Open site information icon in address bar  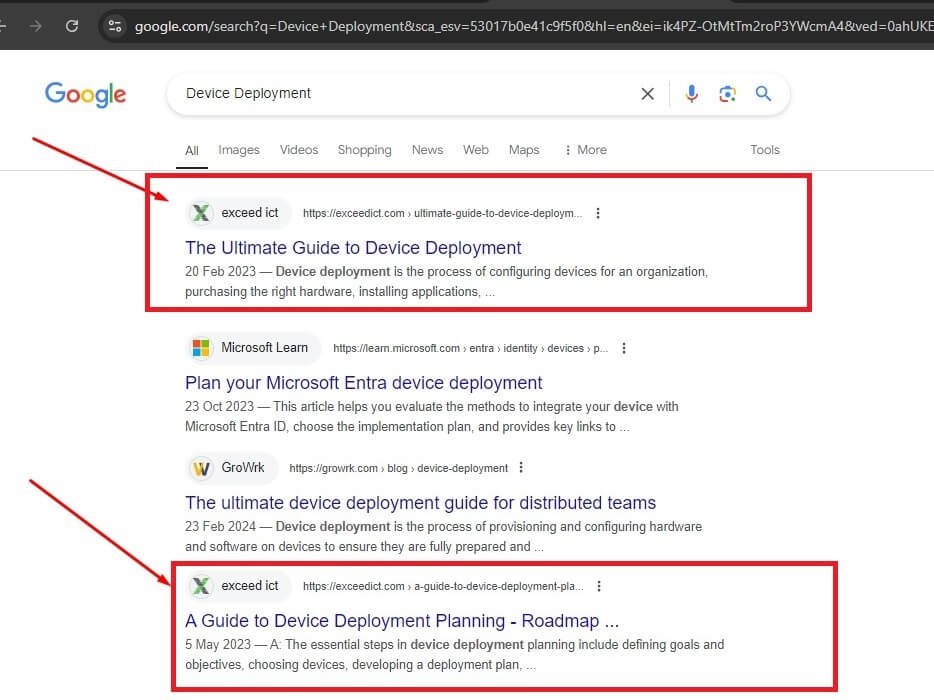(114, 26)
